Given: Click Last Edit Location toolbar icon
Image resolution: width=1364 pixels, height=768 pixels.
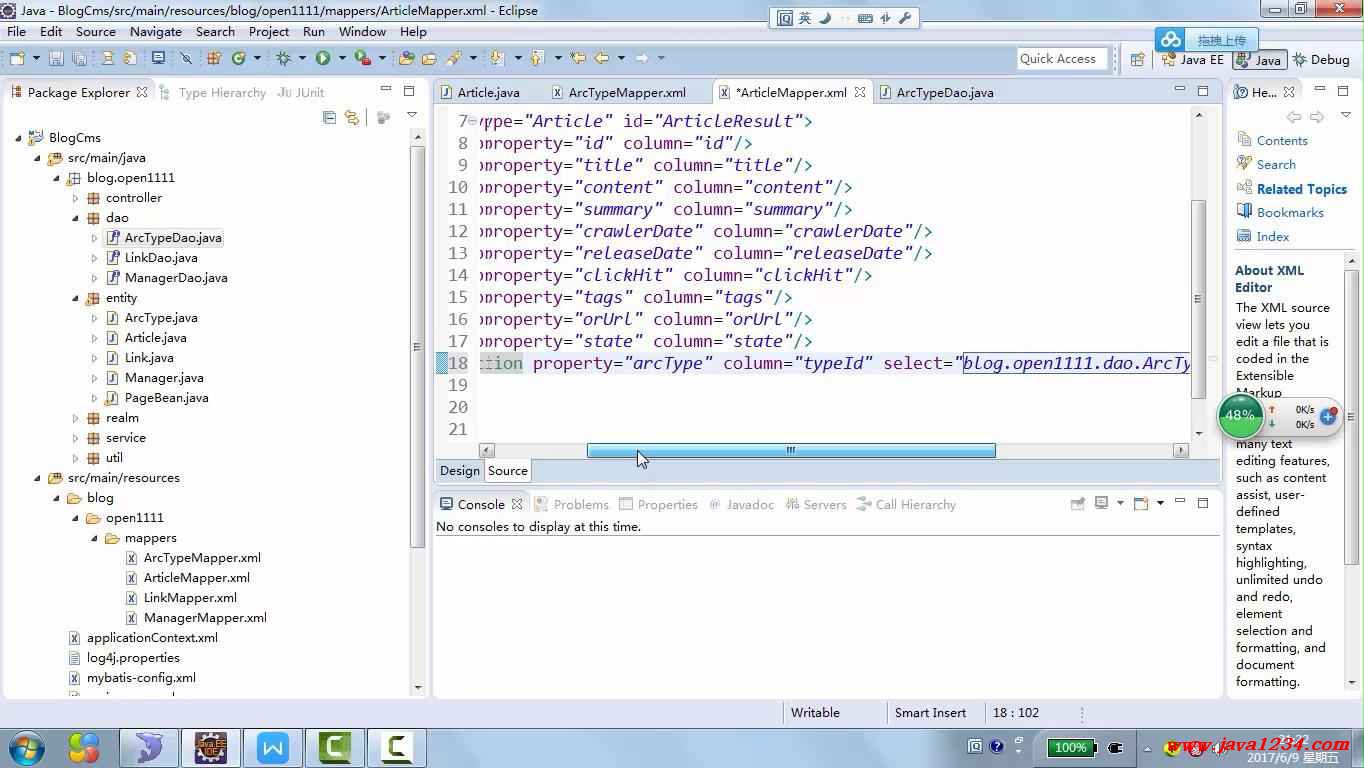Looking at the screenshot, I should (577, 59).
